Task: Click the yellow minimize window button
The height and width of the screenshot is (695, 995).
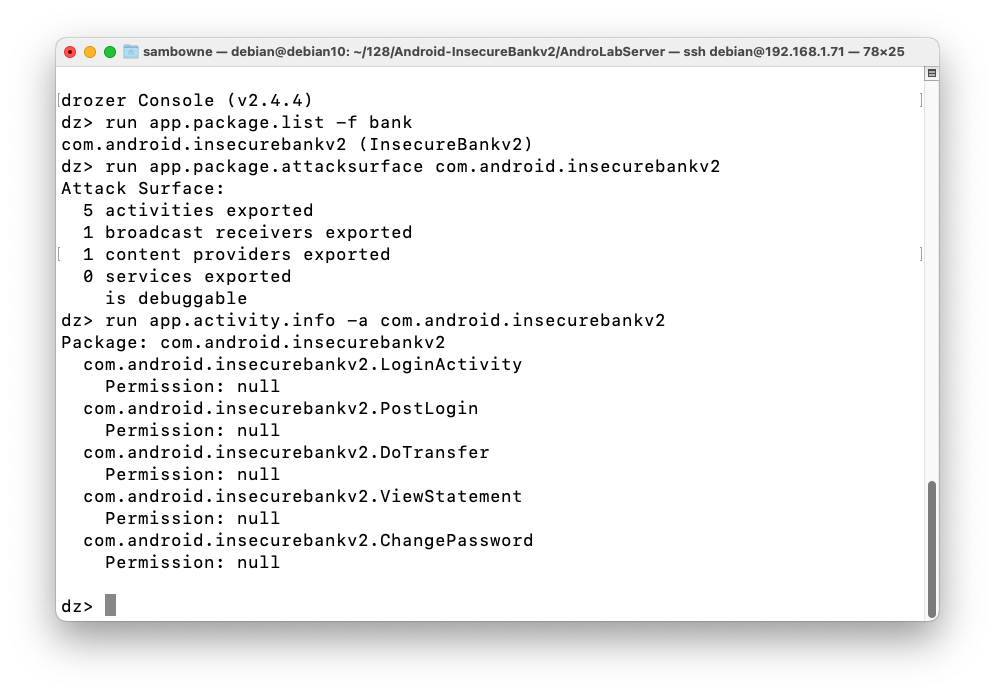Action: [90, 52]
